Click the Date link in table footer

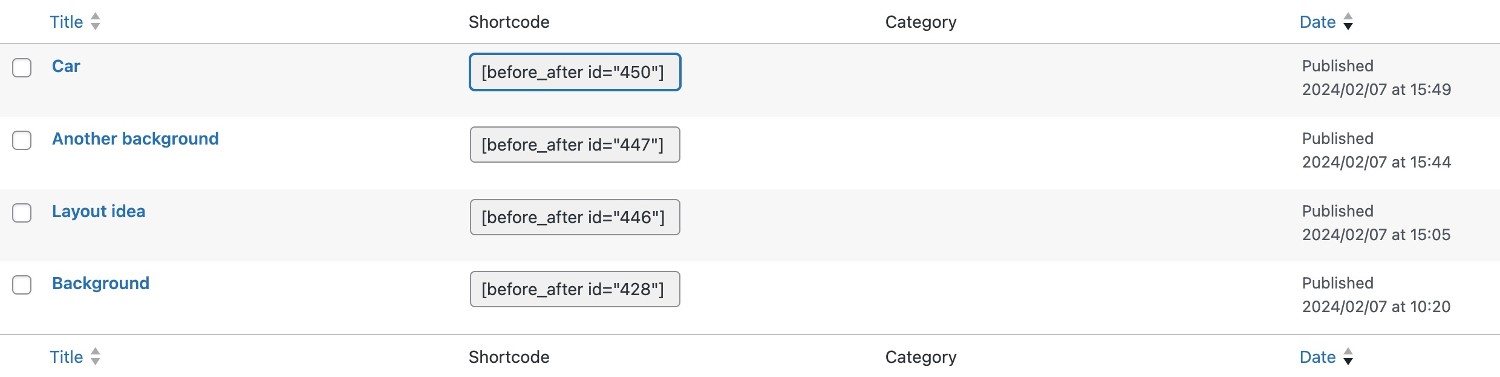(x=1317, y=357)
